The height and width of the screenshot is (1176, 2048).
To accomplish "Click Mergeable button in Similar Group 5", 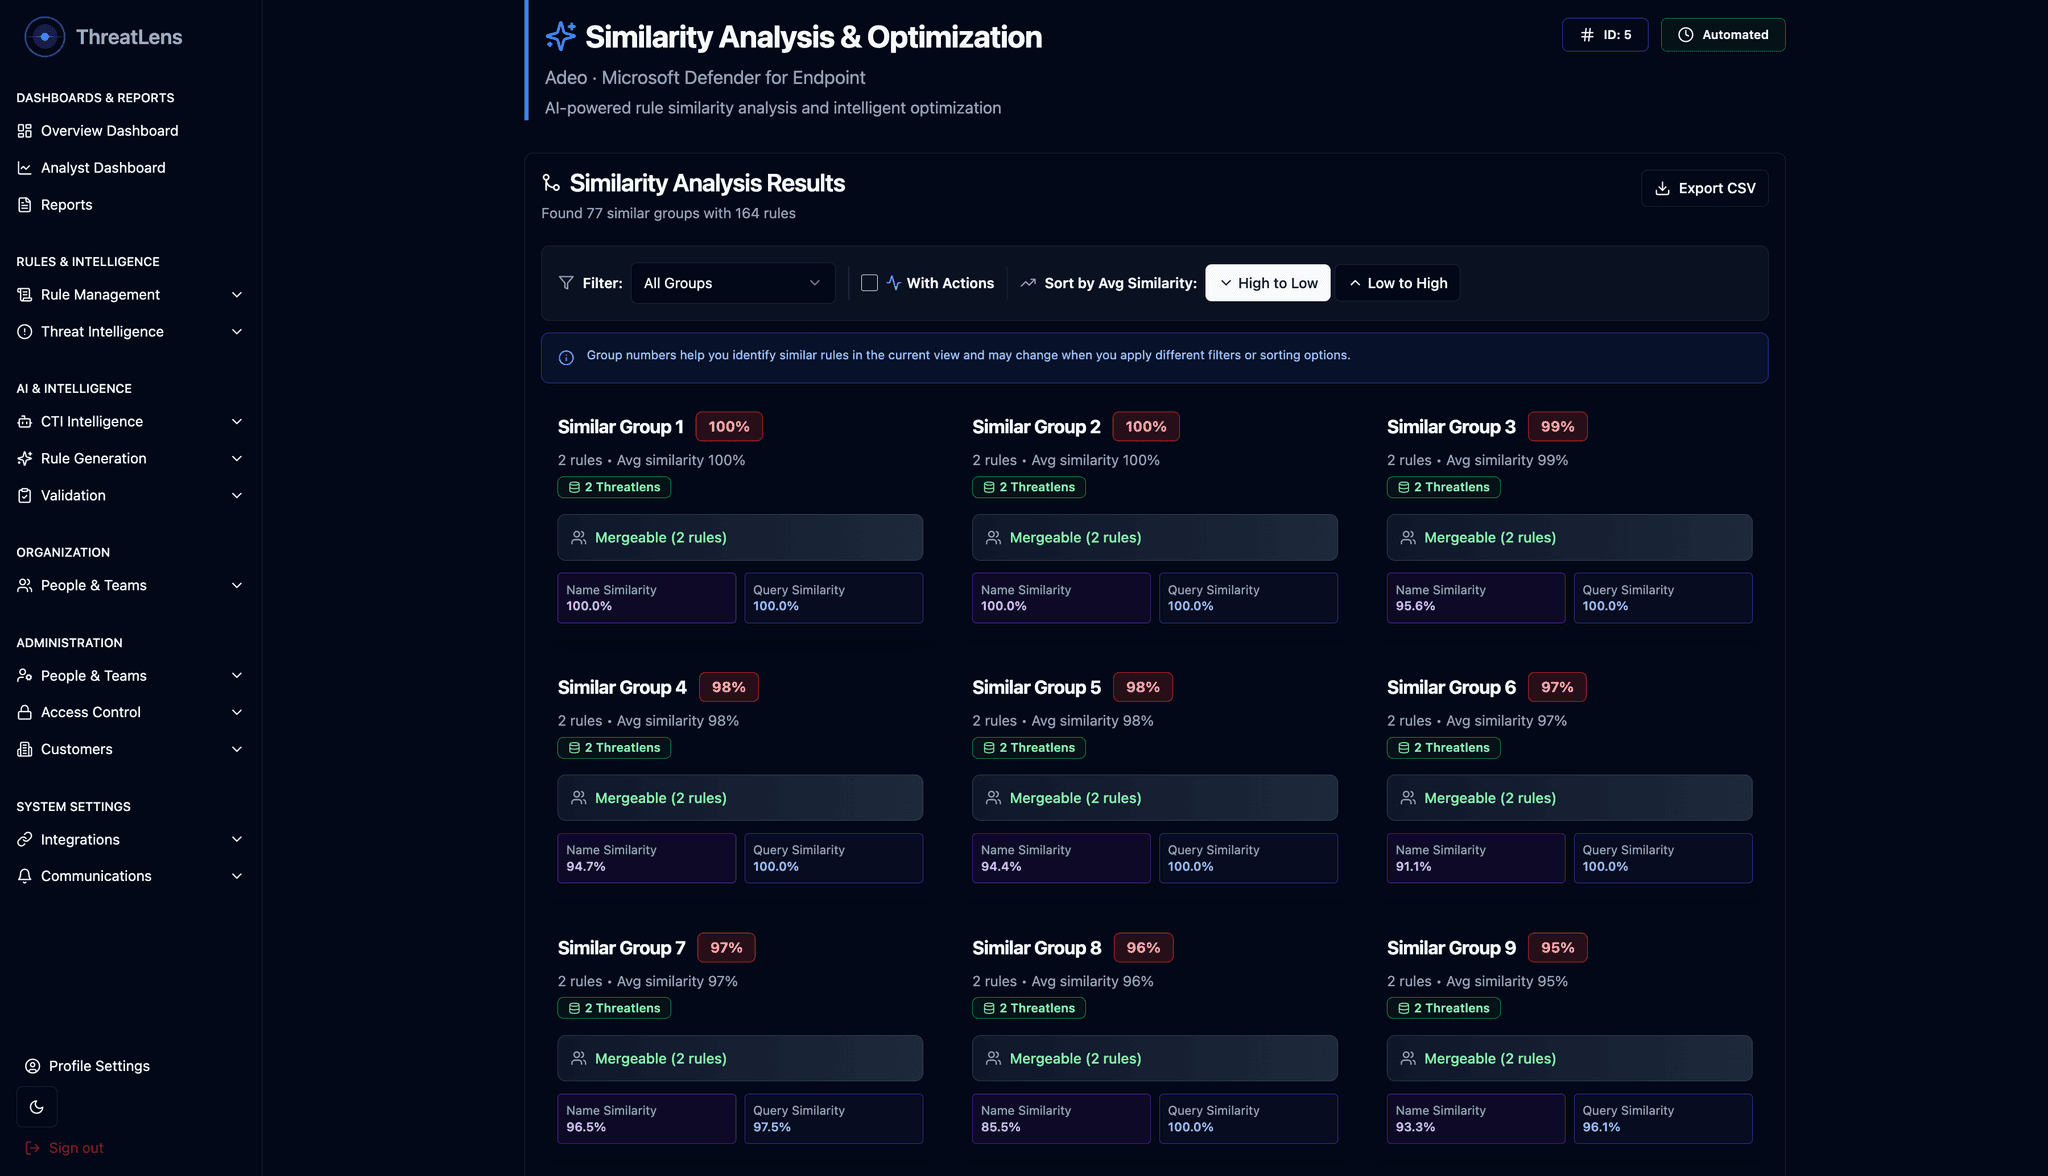I will pos(1155,798).
